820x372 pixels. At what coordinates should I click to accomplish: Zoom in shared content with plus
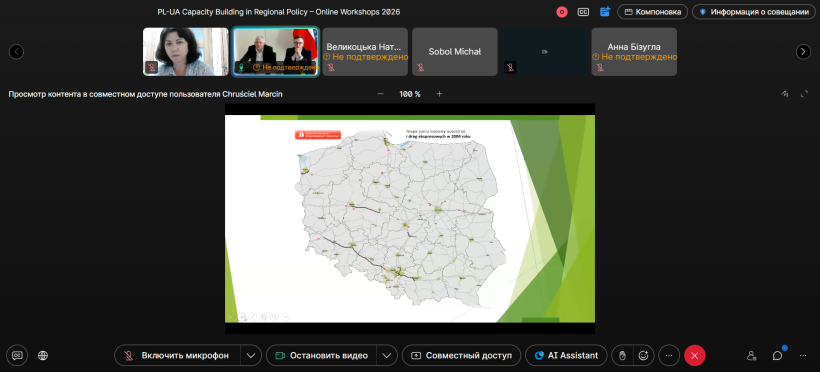click(439, 94)
